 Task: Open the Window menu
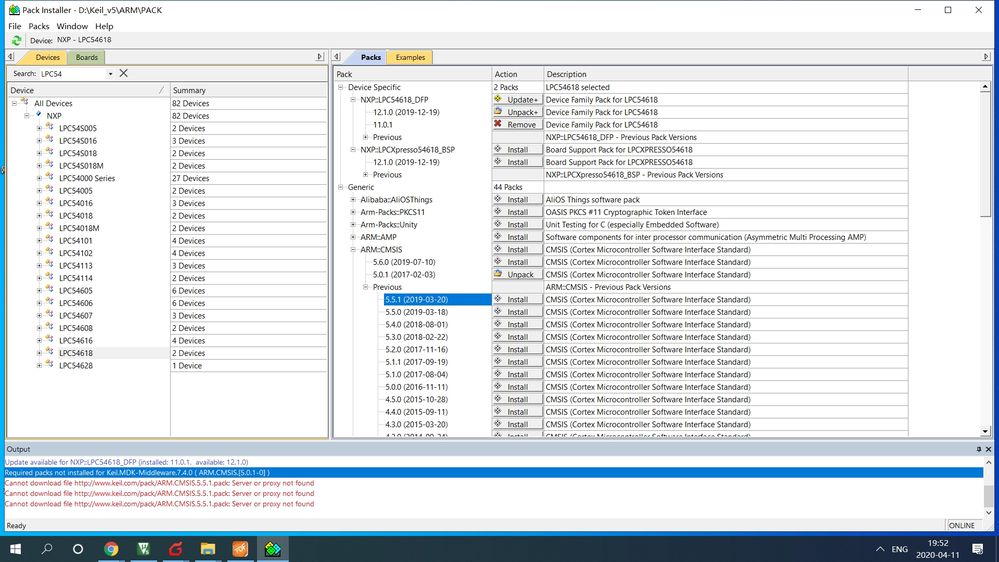point(72,26)
